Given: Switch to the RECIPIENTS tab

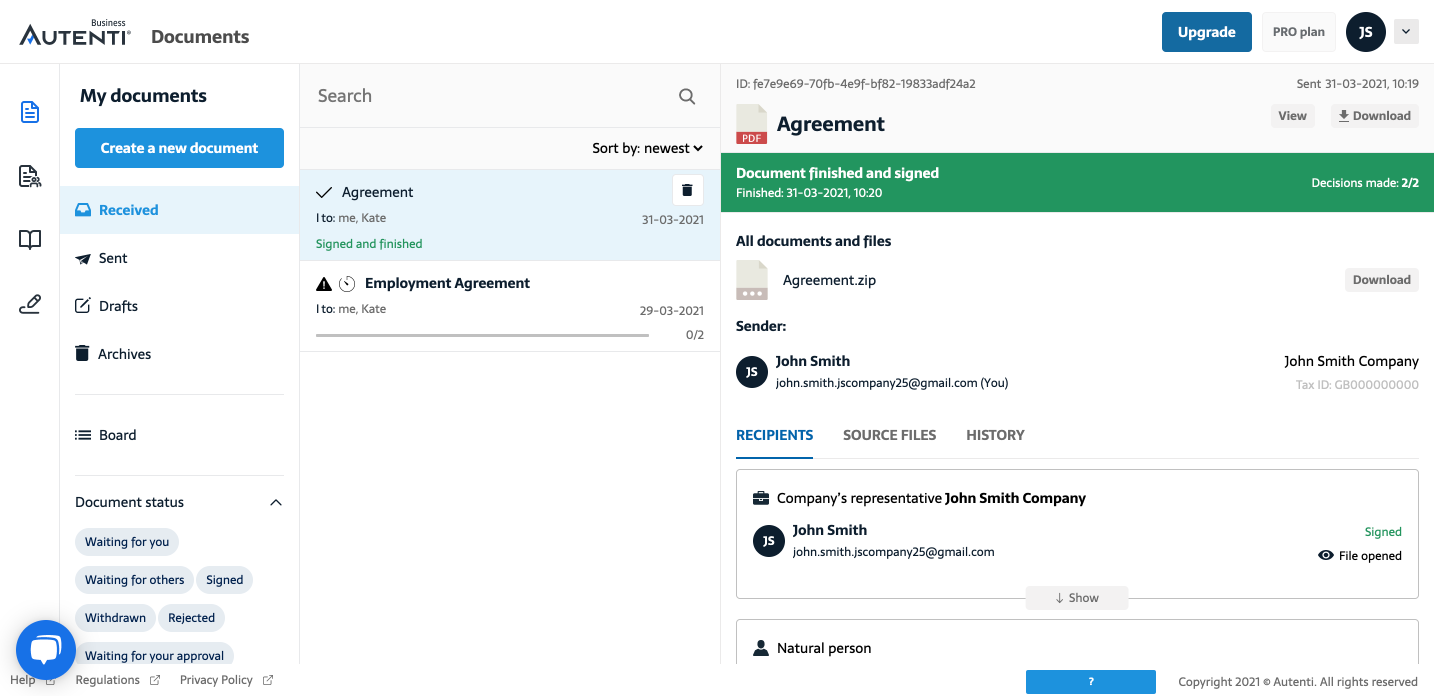Looking at the screenshot, I should point(775,436).
